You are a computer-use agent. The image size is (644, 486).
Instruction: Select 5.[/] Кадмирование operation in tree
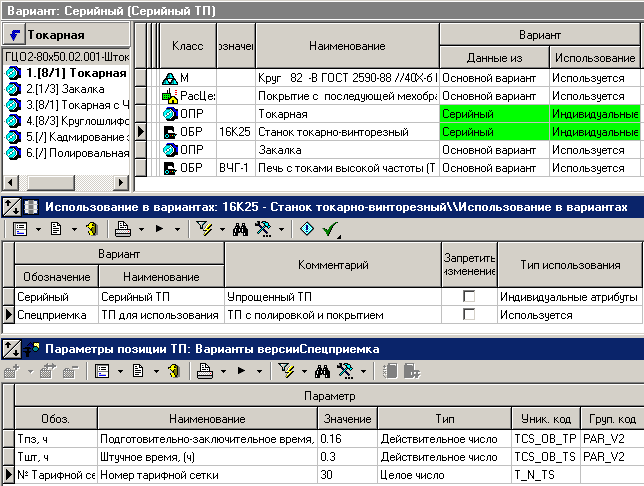[77, 137]
